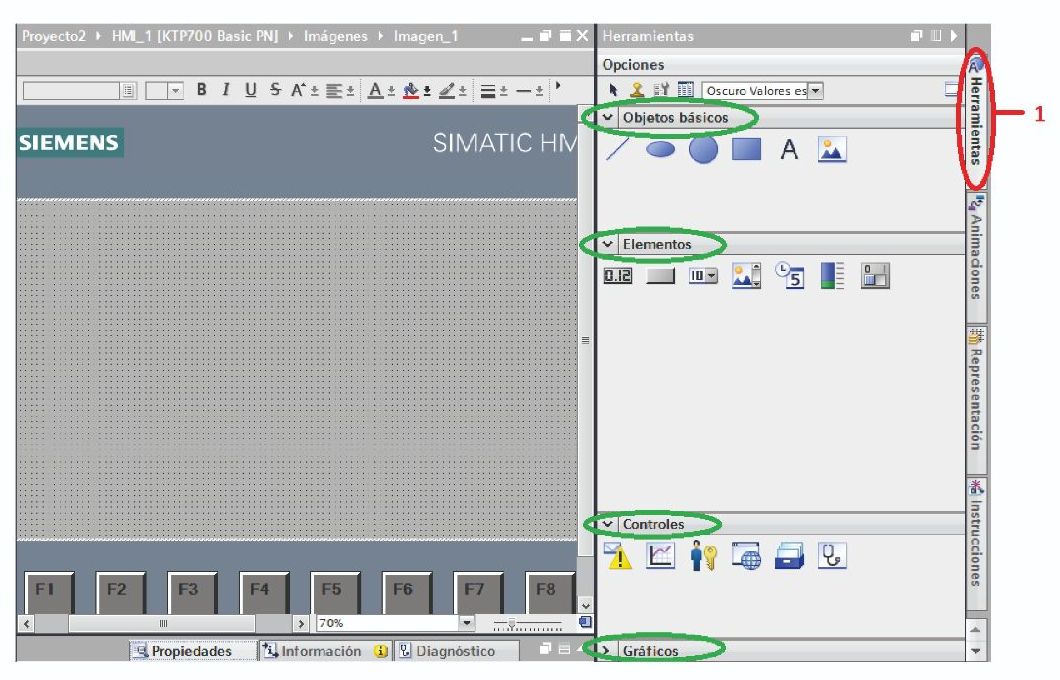Select the I/O field element icon

point(618,275)
